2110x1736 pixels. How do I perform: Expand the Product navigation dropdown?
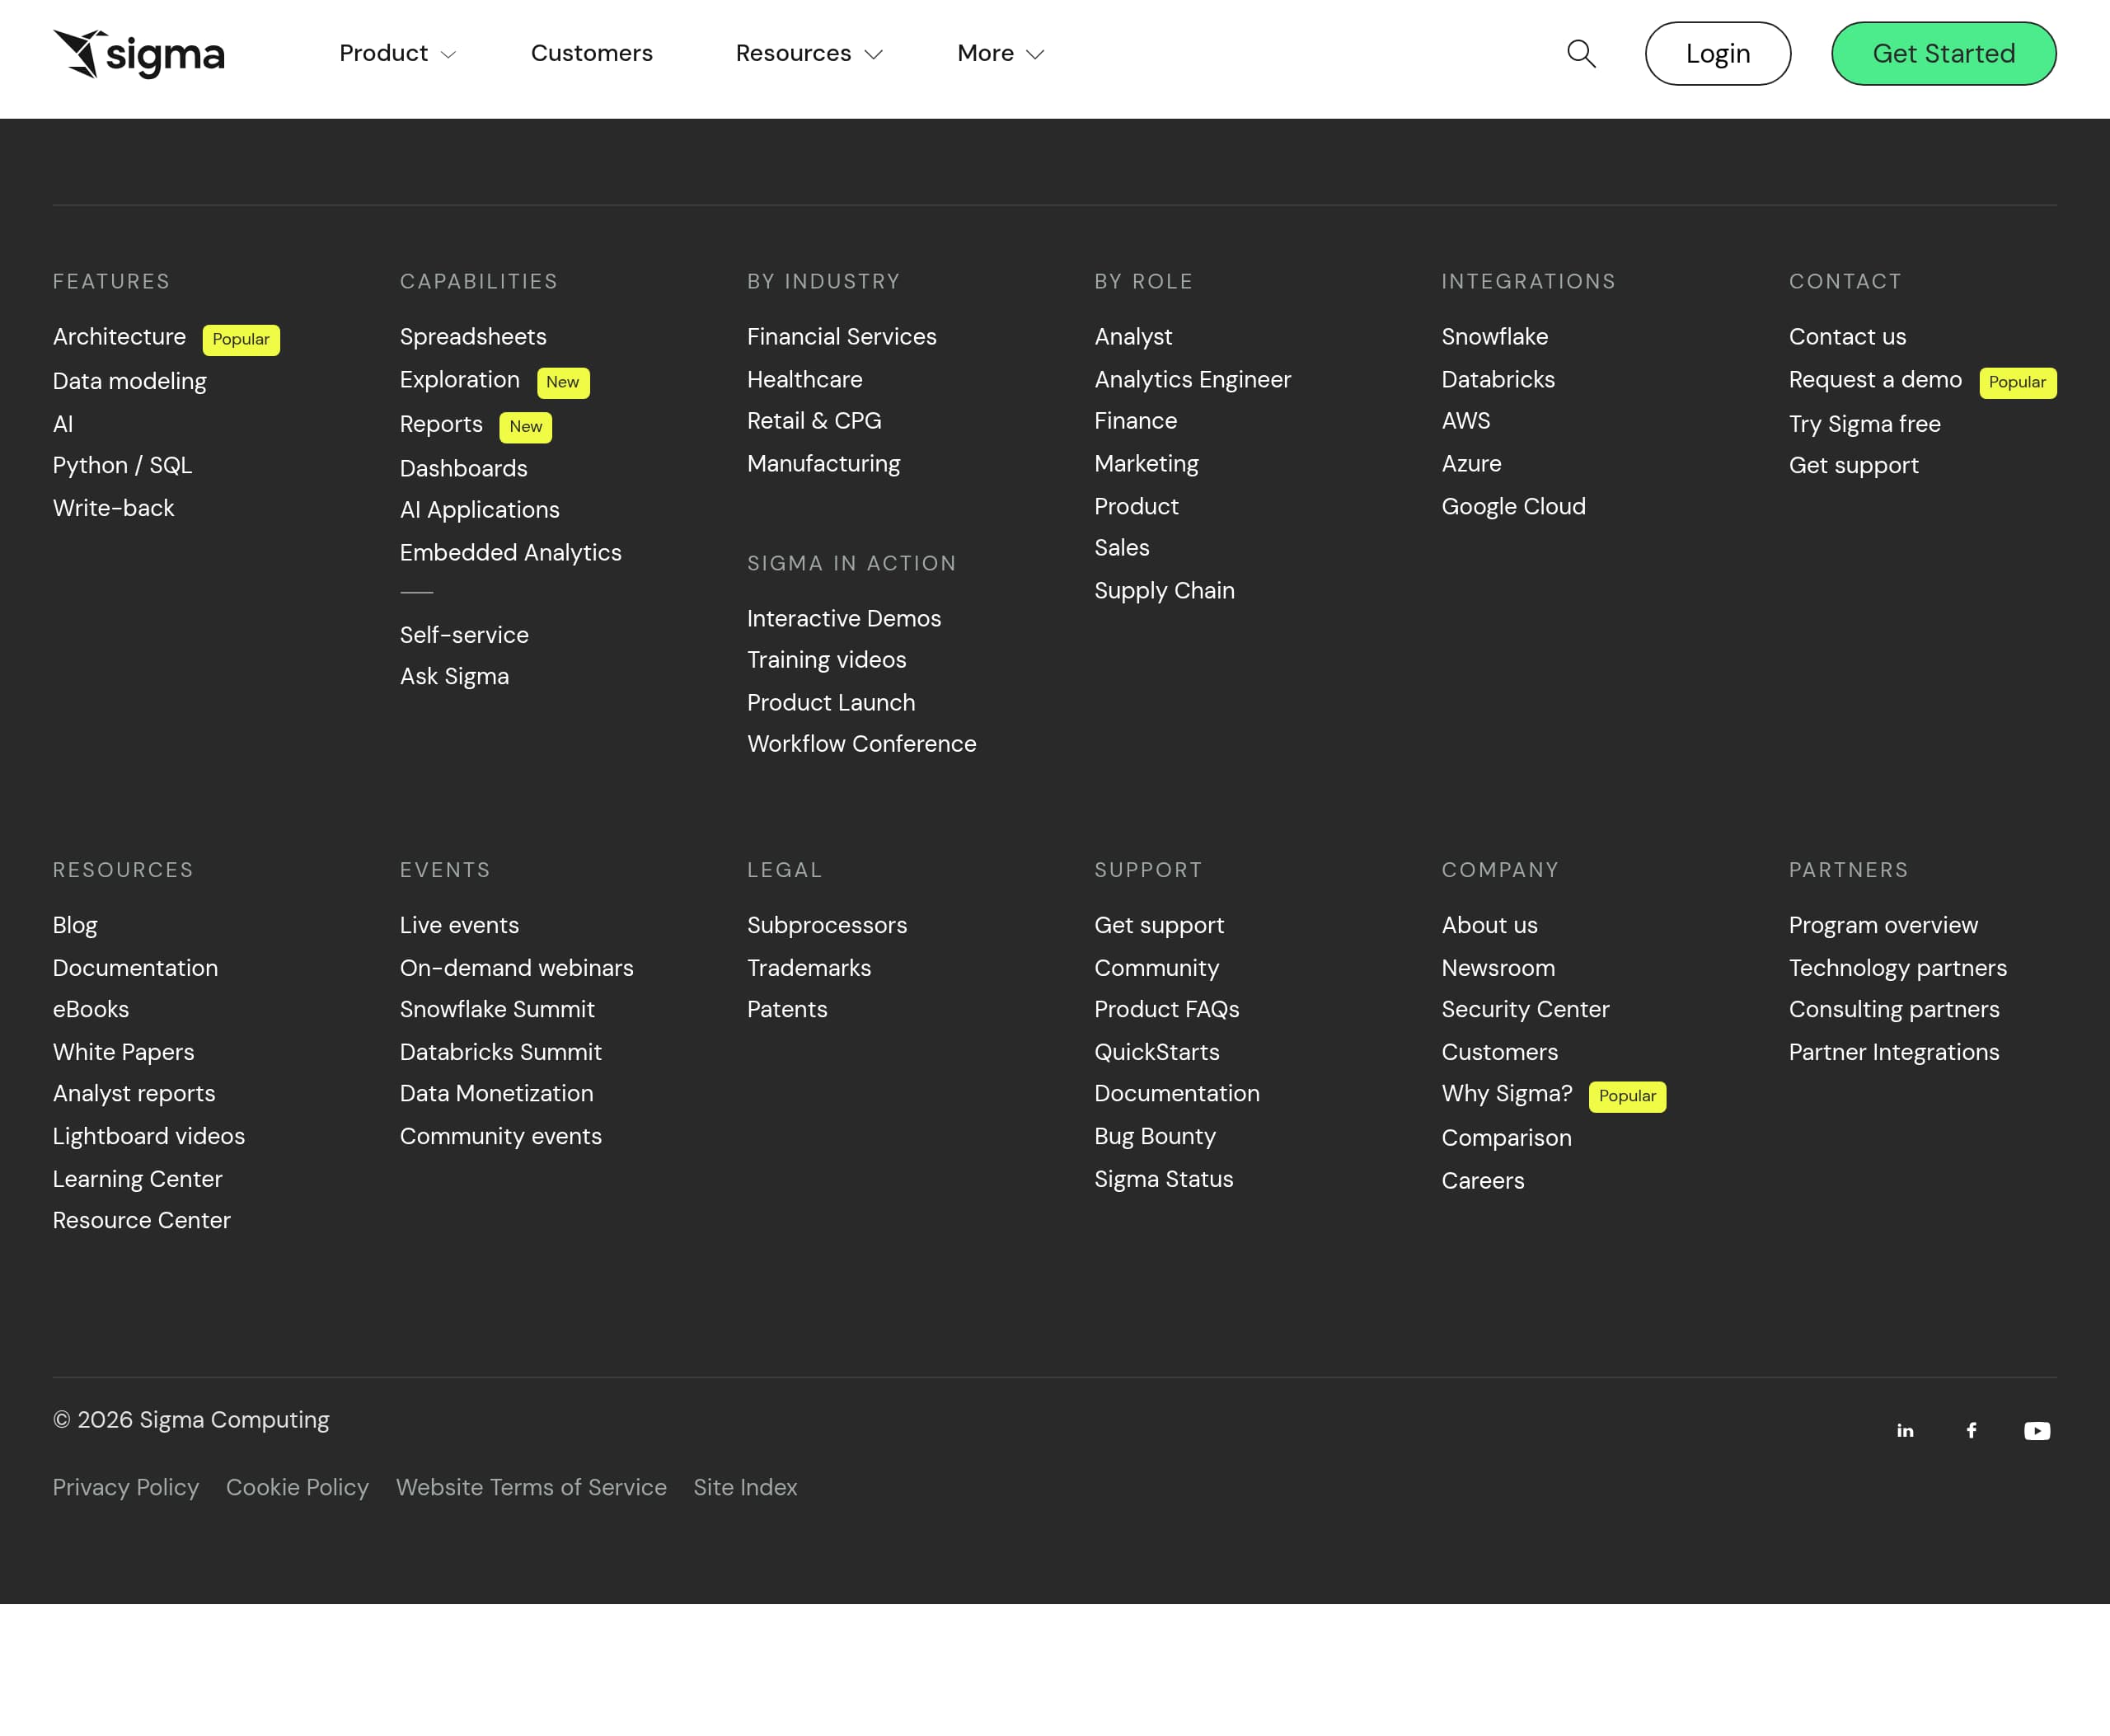[396, 53]
